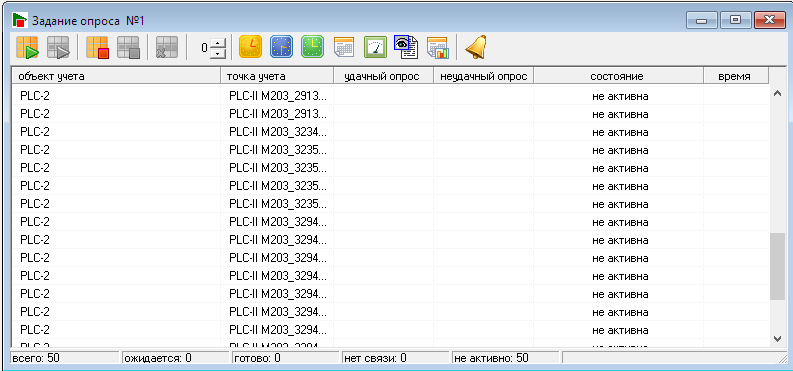Click the 'удачный опрос' column header
The width and height of the screenshot is (793, 371).
[383, 76]
